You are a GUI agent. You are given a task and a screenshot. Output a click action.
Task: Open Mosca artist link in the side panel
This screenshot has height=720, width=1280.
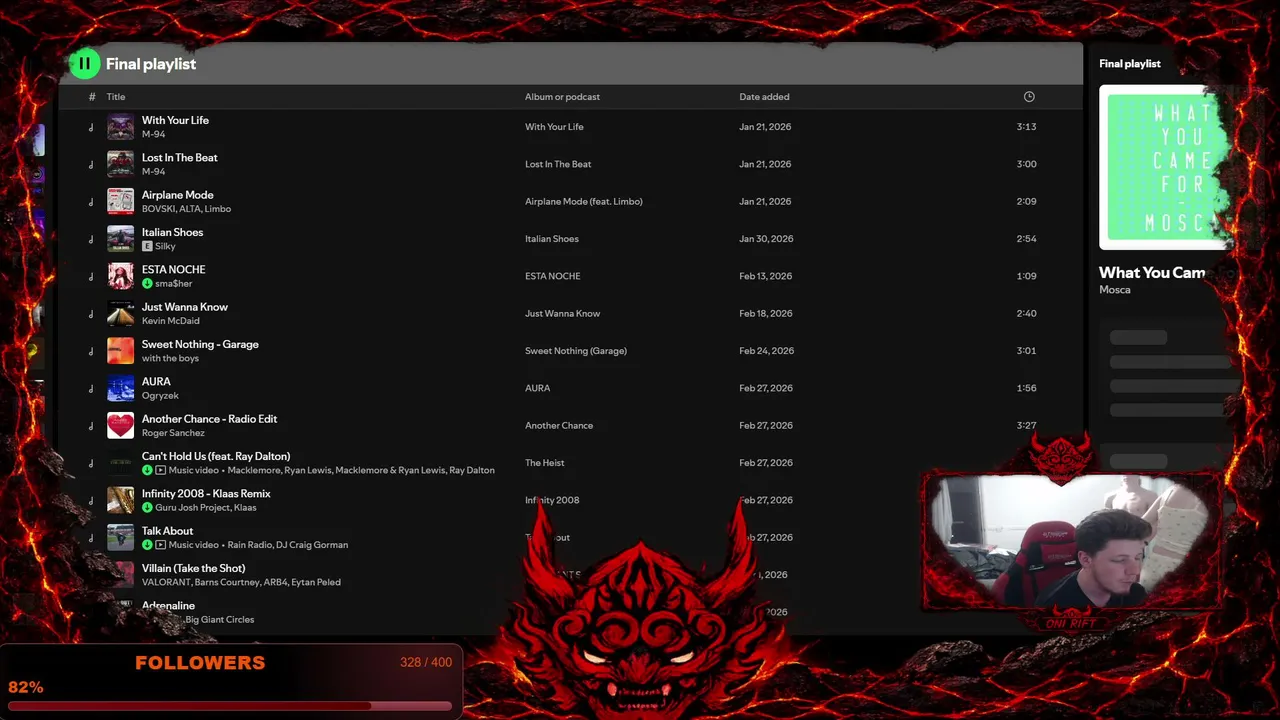click(x=1115, y=290)
